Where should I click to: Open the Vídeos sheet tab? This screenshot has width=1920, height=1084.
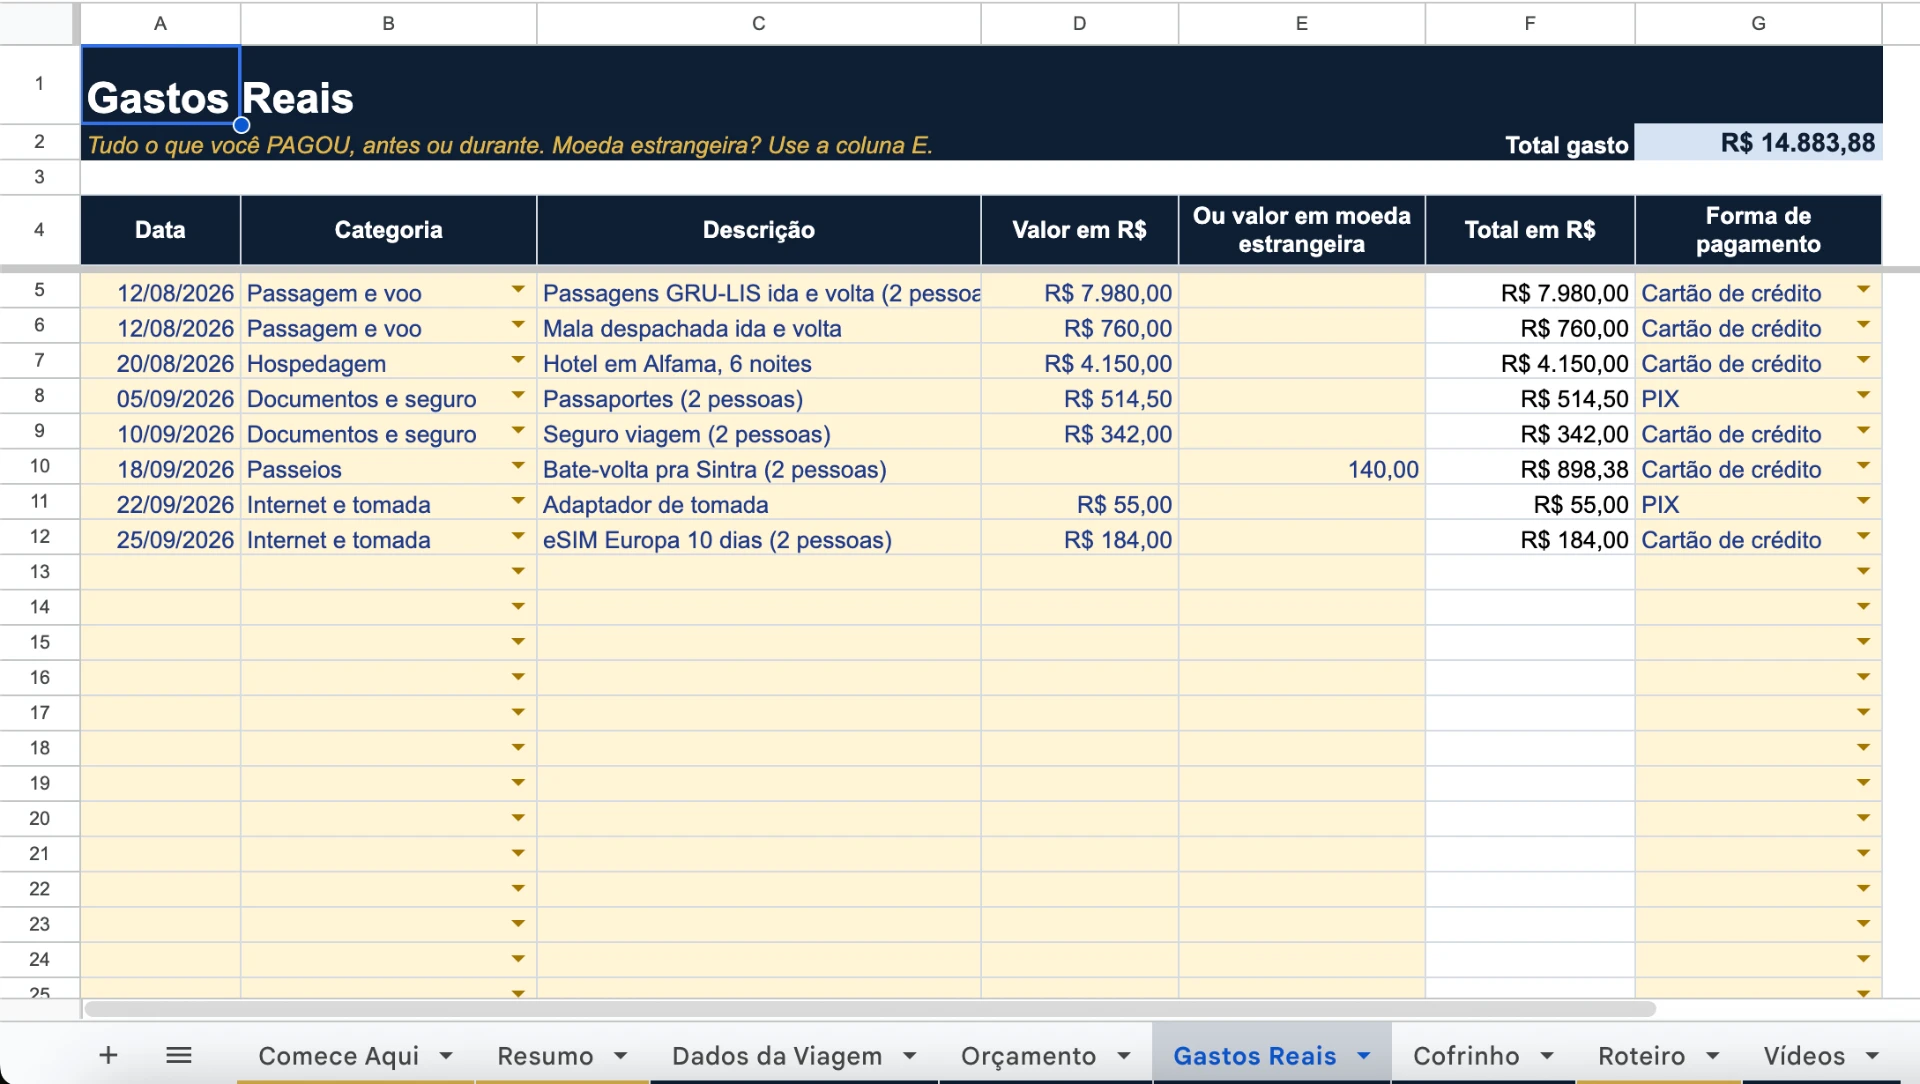(x=1804, y=1056)
